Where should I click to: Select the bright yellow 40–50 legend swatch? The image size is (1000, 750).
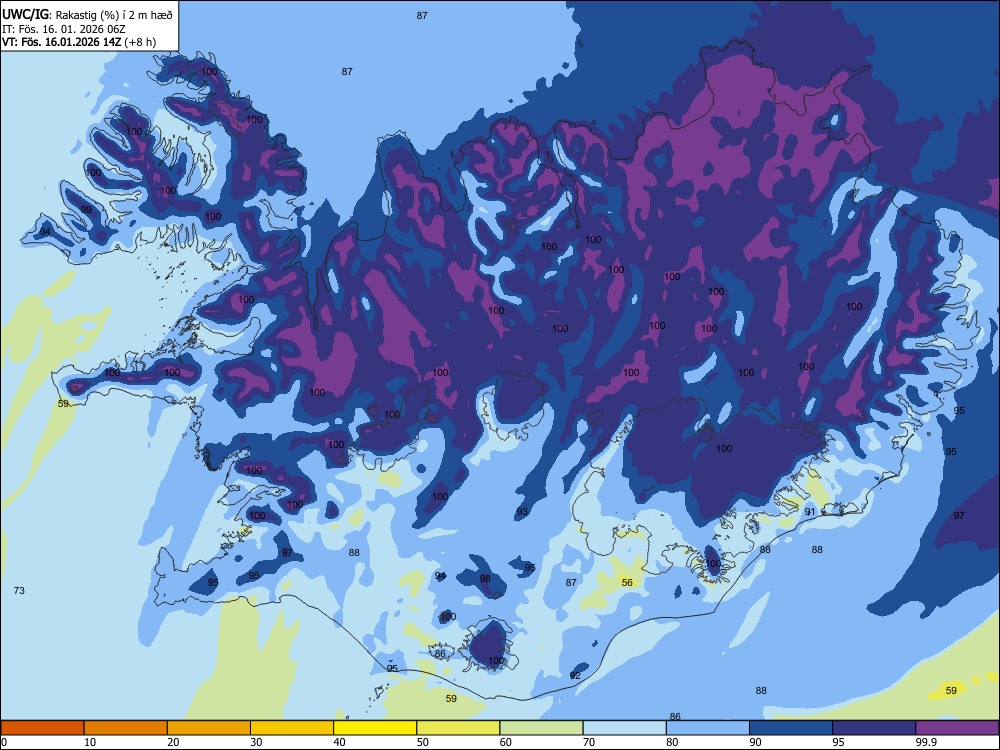coord(375,728)
